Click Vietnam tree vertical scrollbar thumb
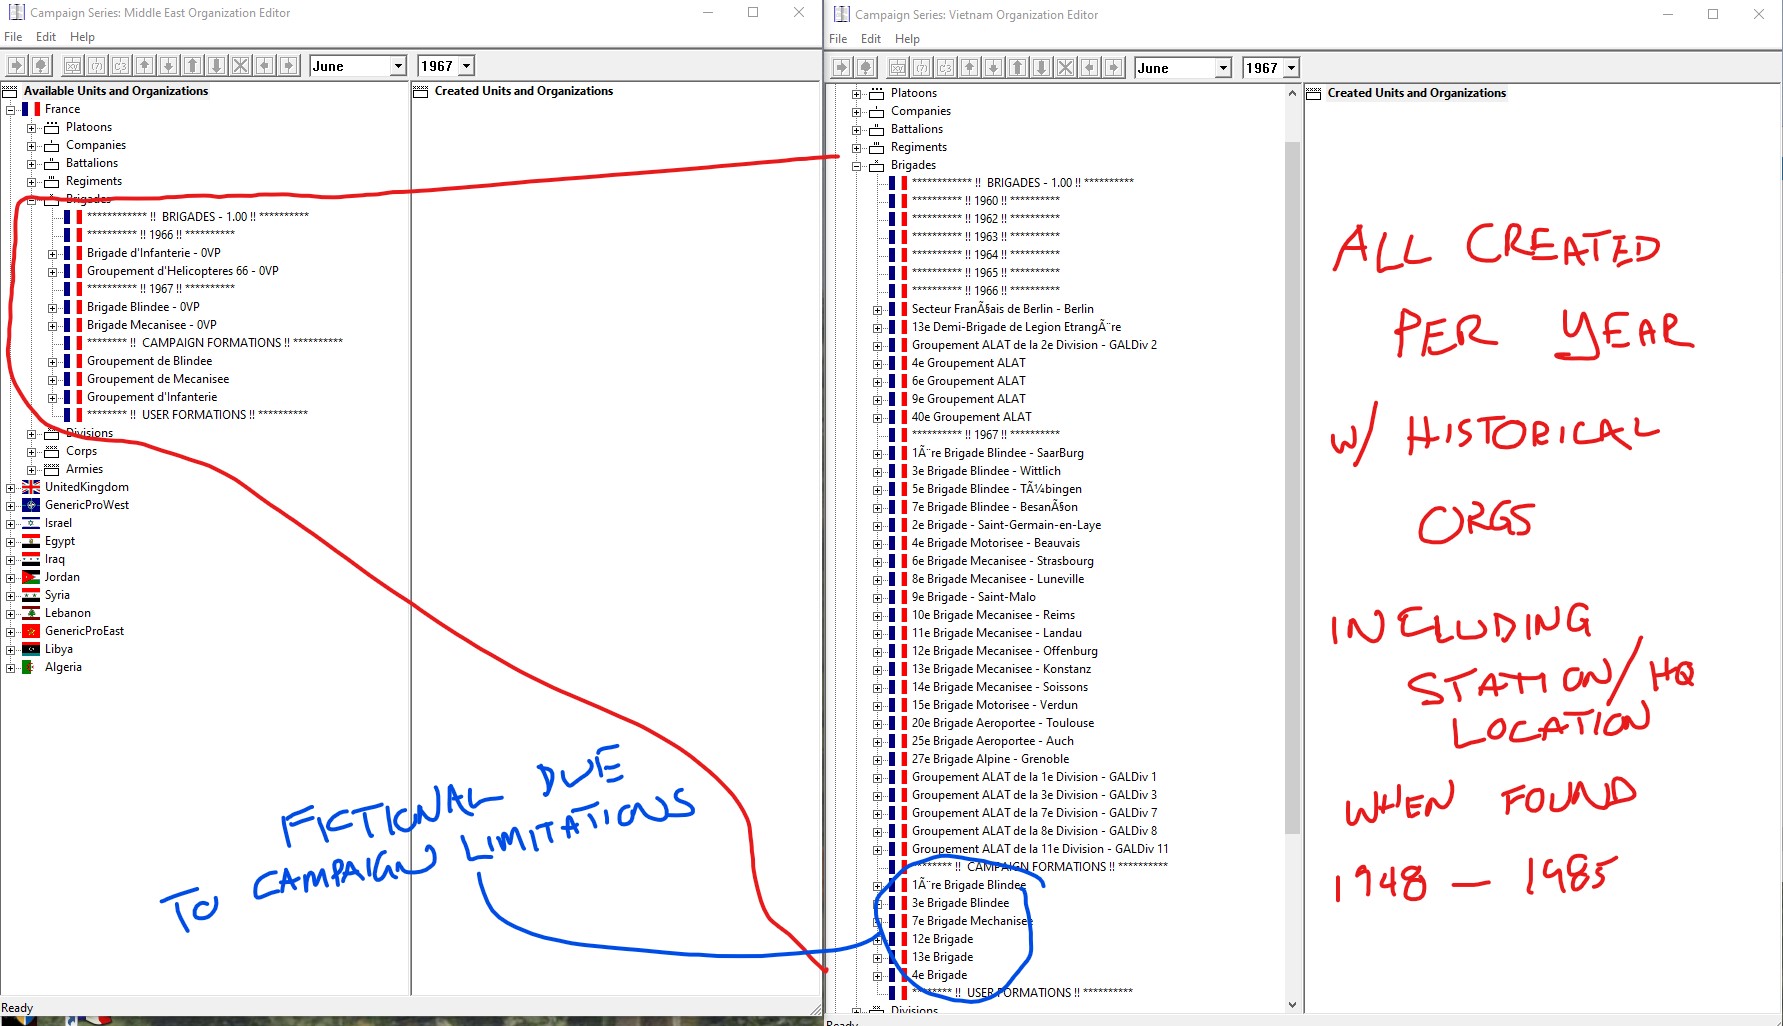1783x1026 pixels. coord(1292,488)
